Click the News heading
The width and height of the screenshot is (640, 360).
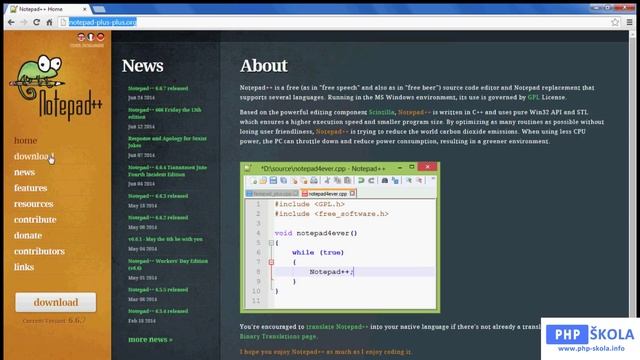(142, 66)
